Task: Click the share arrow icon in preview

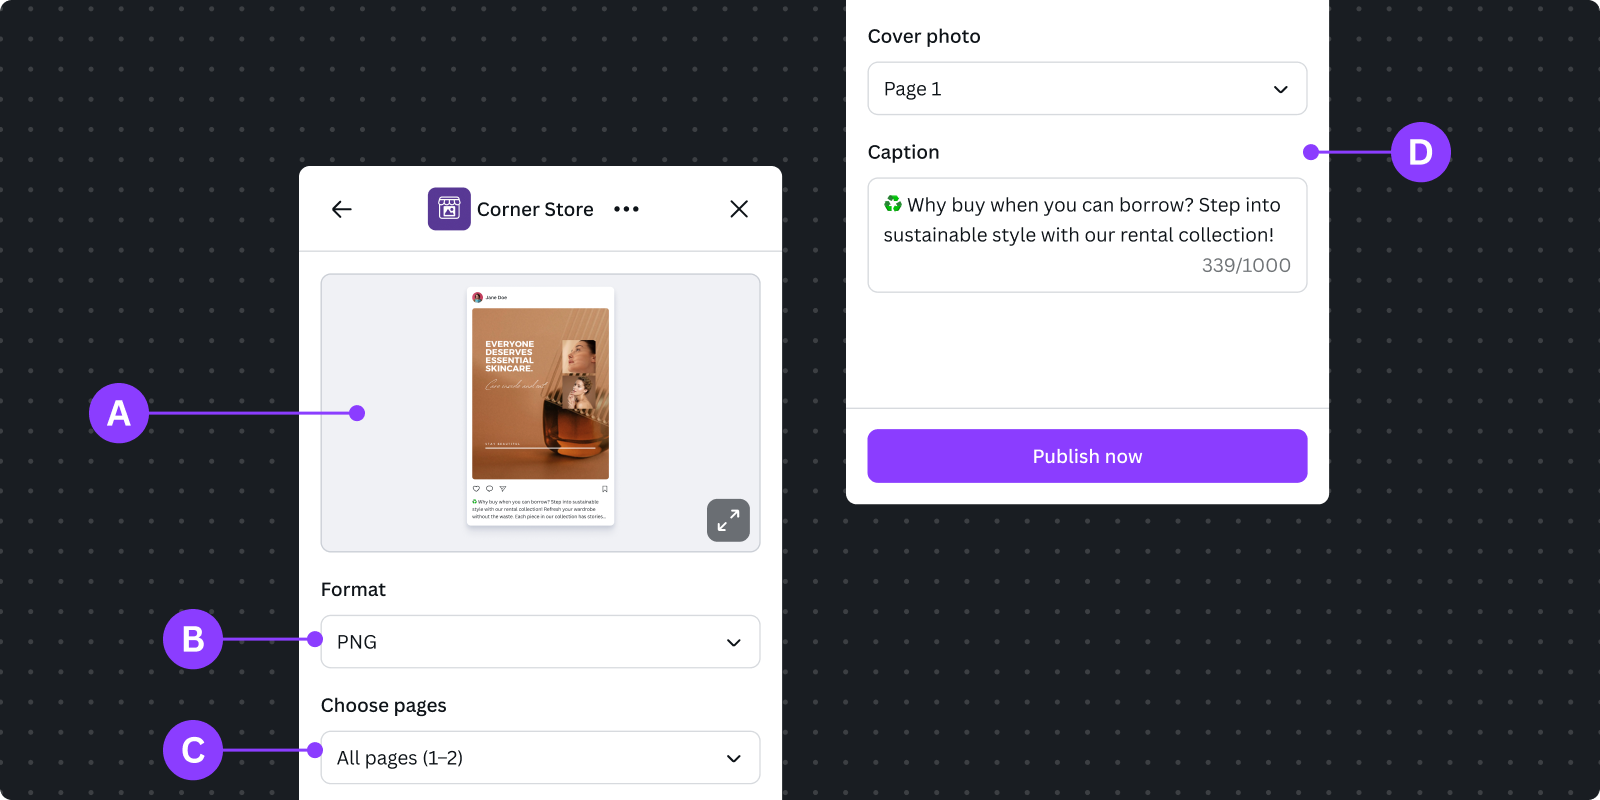Action: point(502,489)
